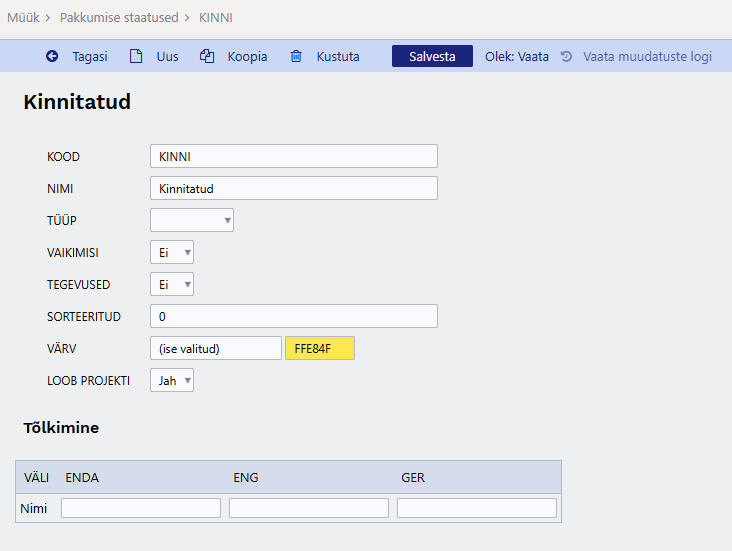Click the SORTEERITUD input field
Image resolution: width=732 pixels, height=551 pixels.
click(293, 316)
